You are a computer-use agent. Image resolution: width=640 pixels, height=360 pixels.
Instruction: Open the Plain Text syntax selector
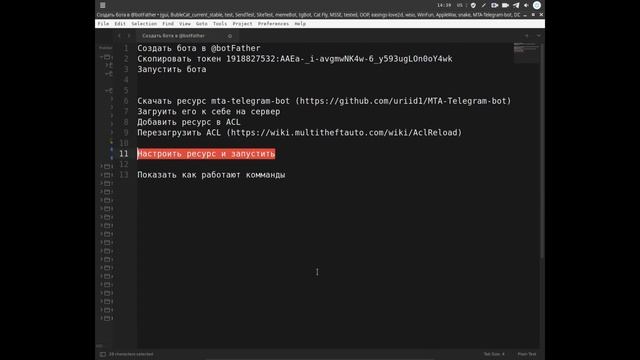click(527, 354)
